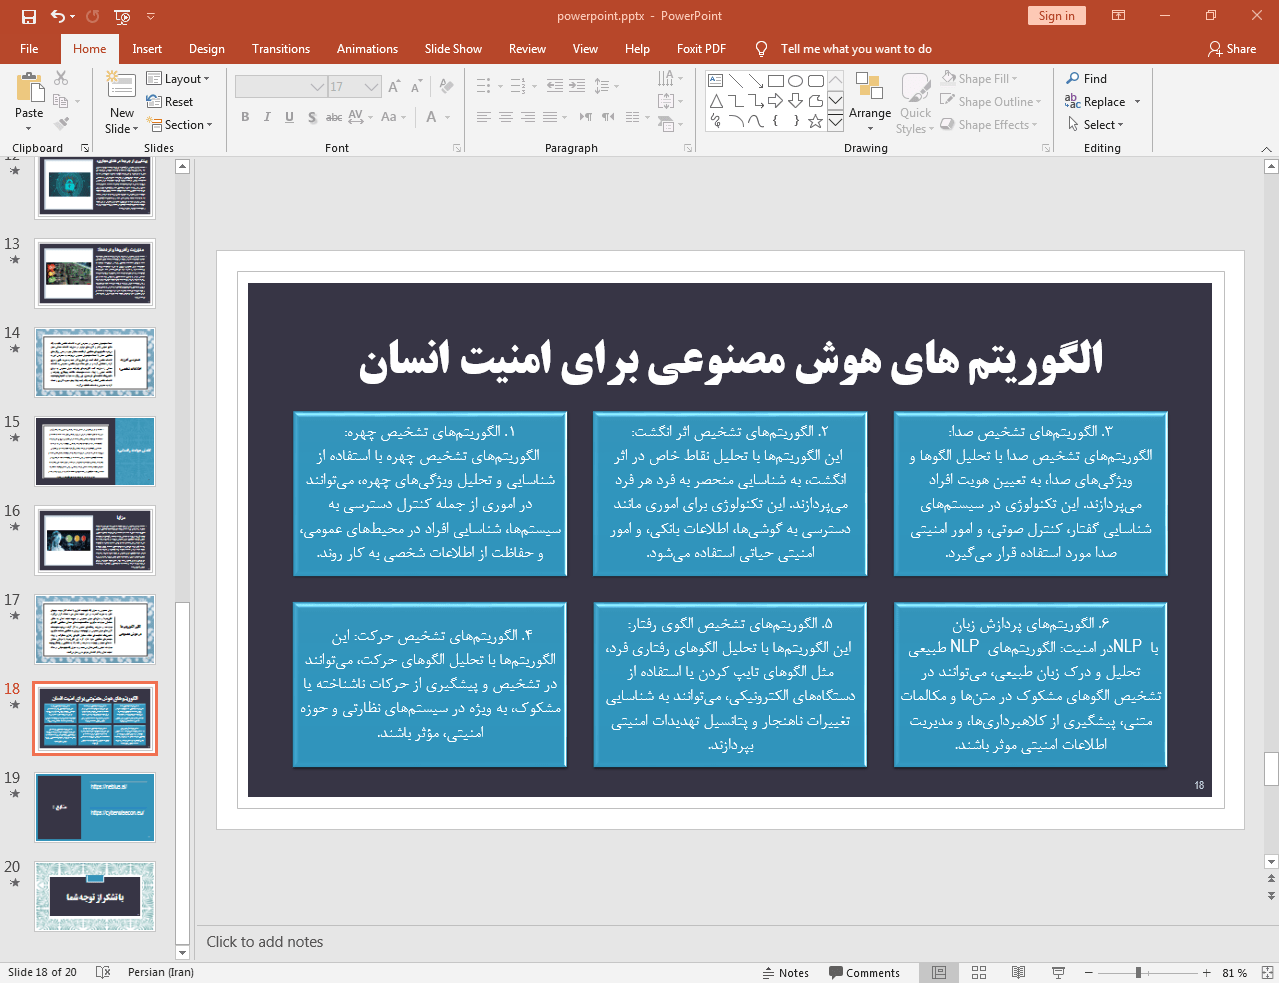Select slide 14 thumbnail

(95, 362)
